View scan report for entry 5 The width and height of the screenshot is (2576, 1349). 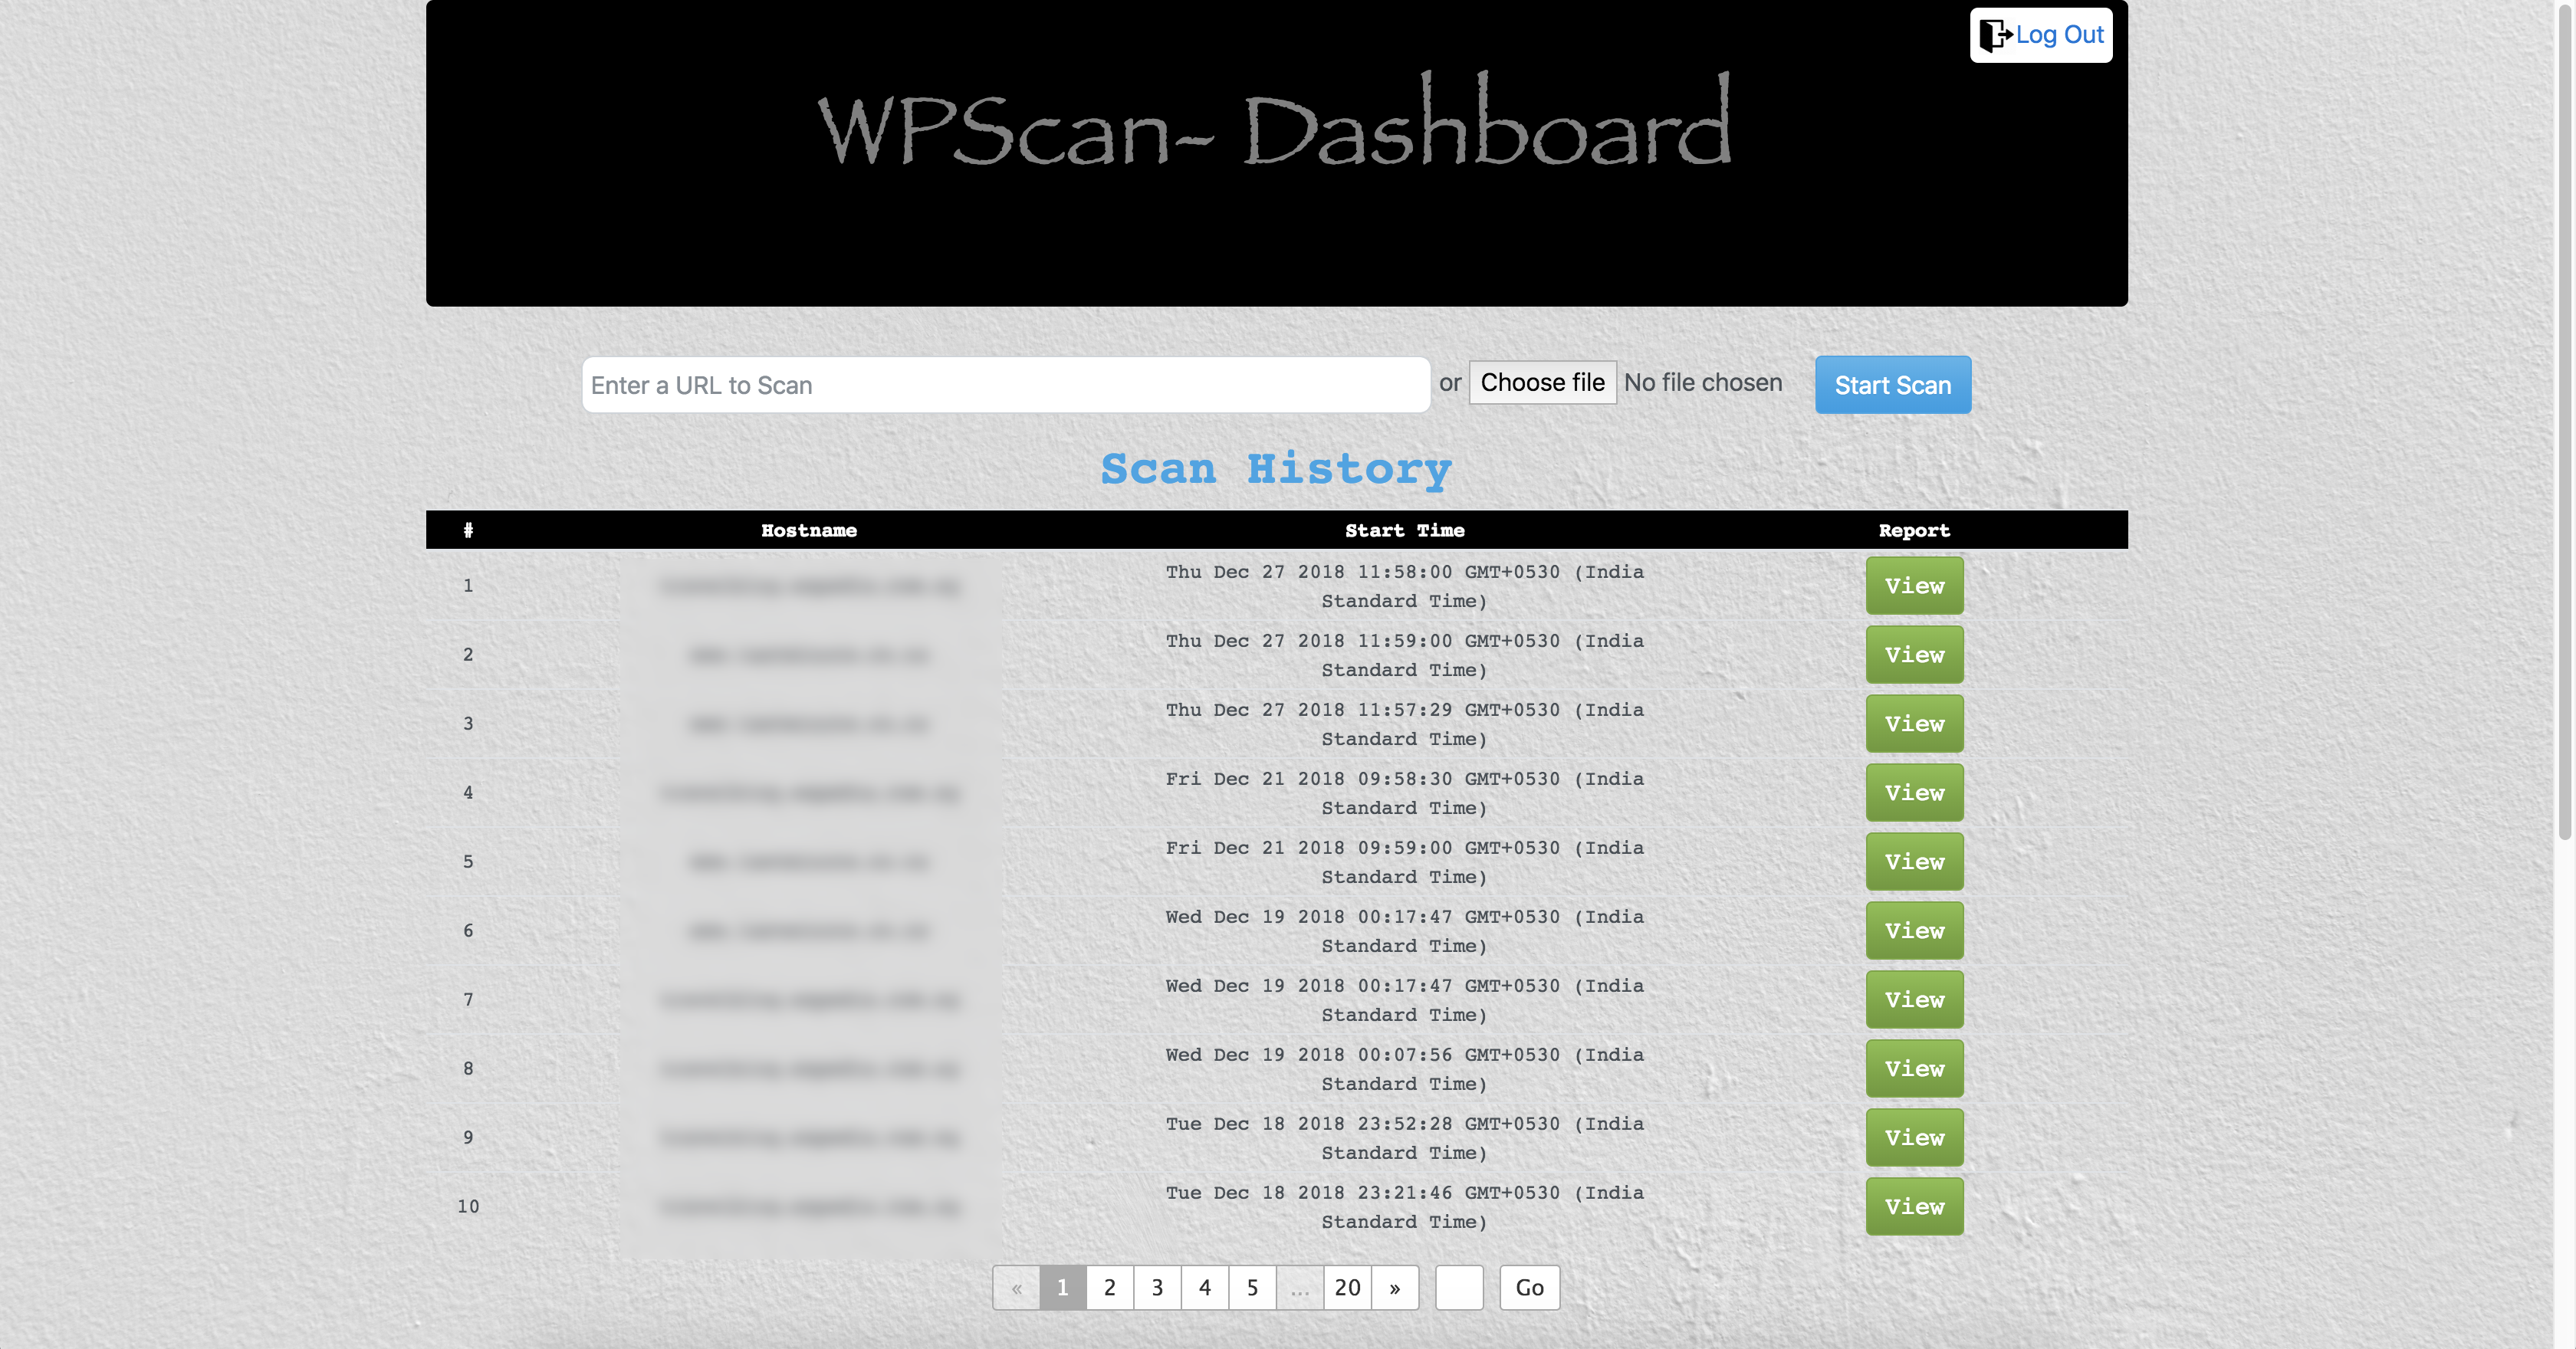(x=1914, y=860)
